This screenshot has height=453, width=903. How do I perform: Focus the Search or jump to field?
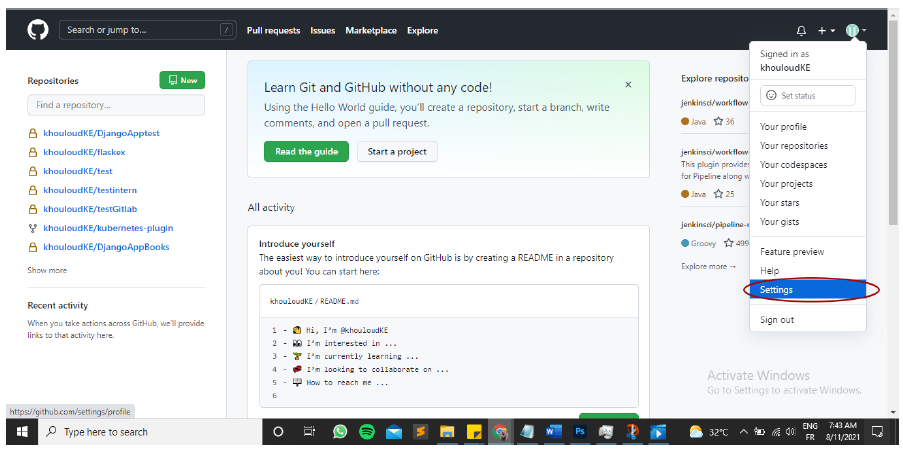147,30
